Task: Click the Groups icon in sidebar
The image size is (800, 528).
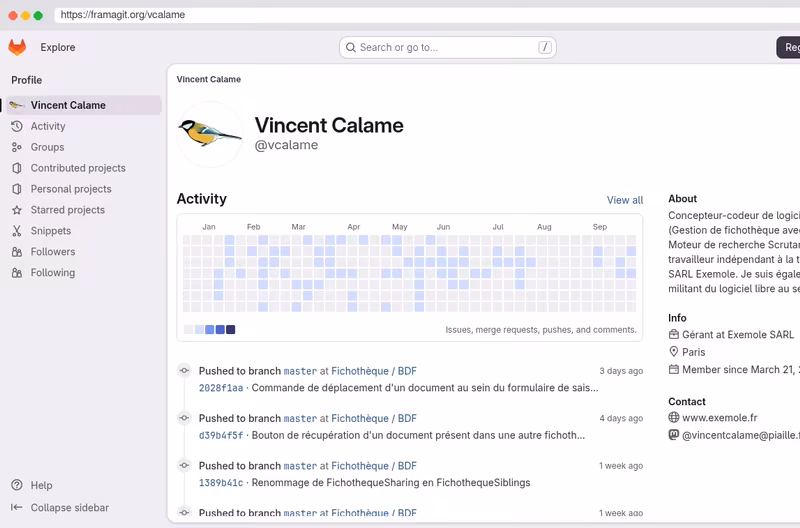Action: coord(17,147)
